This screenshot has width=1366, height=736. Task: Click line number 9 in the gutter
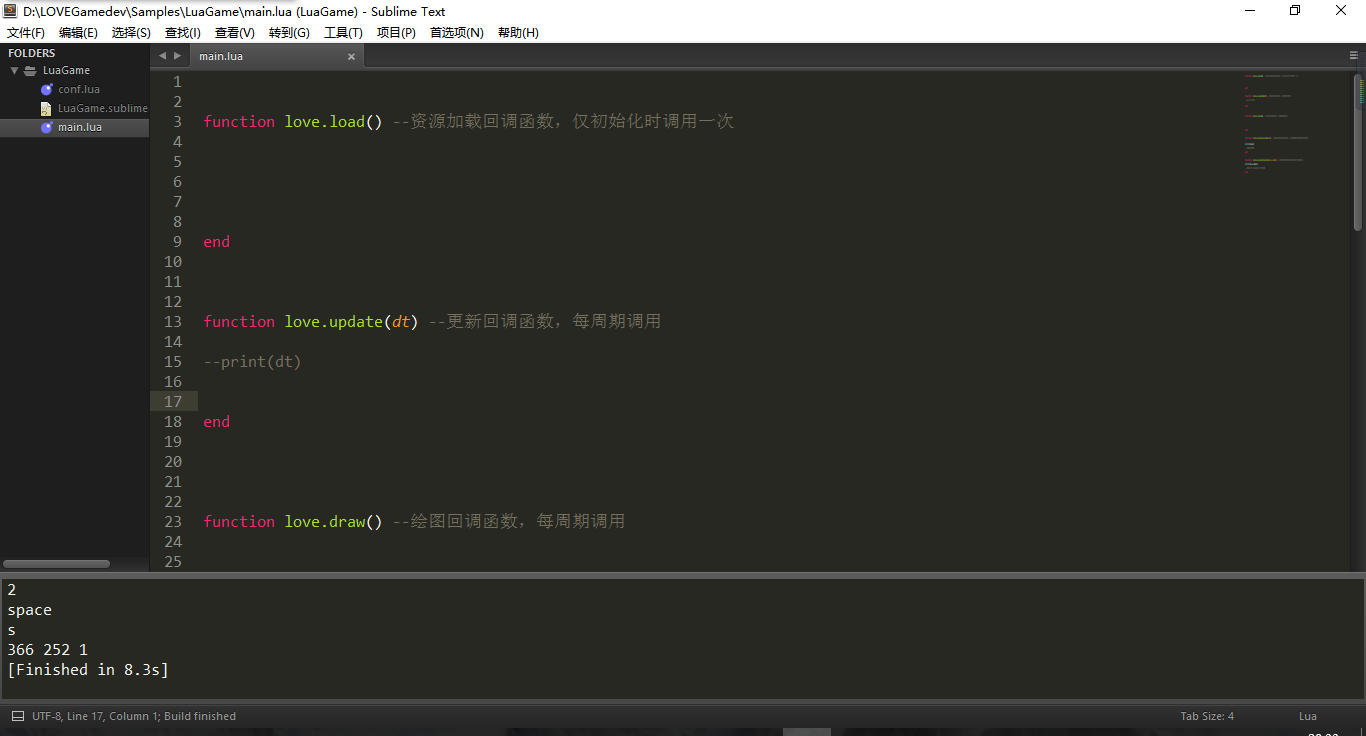point(177,242)
